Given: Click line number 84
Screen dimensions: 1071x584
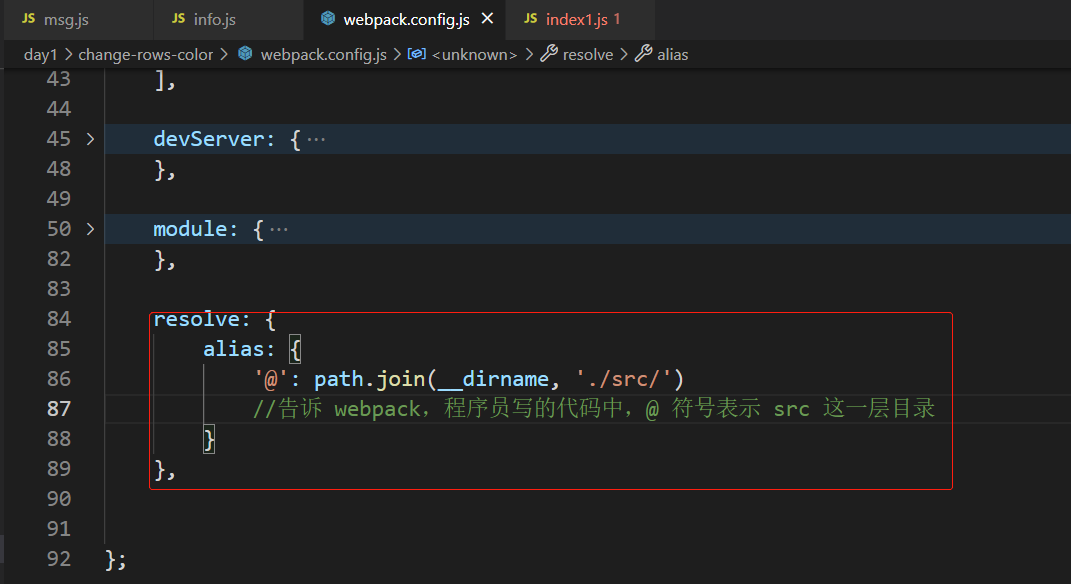Looking at the screenshot, I should pos(59,319).
